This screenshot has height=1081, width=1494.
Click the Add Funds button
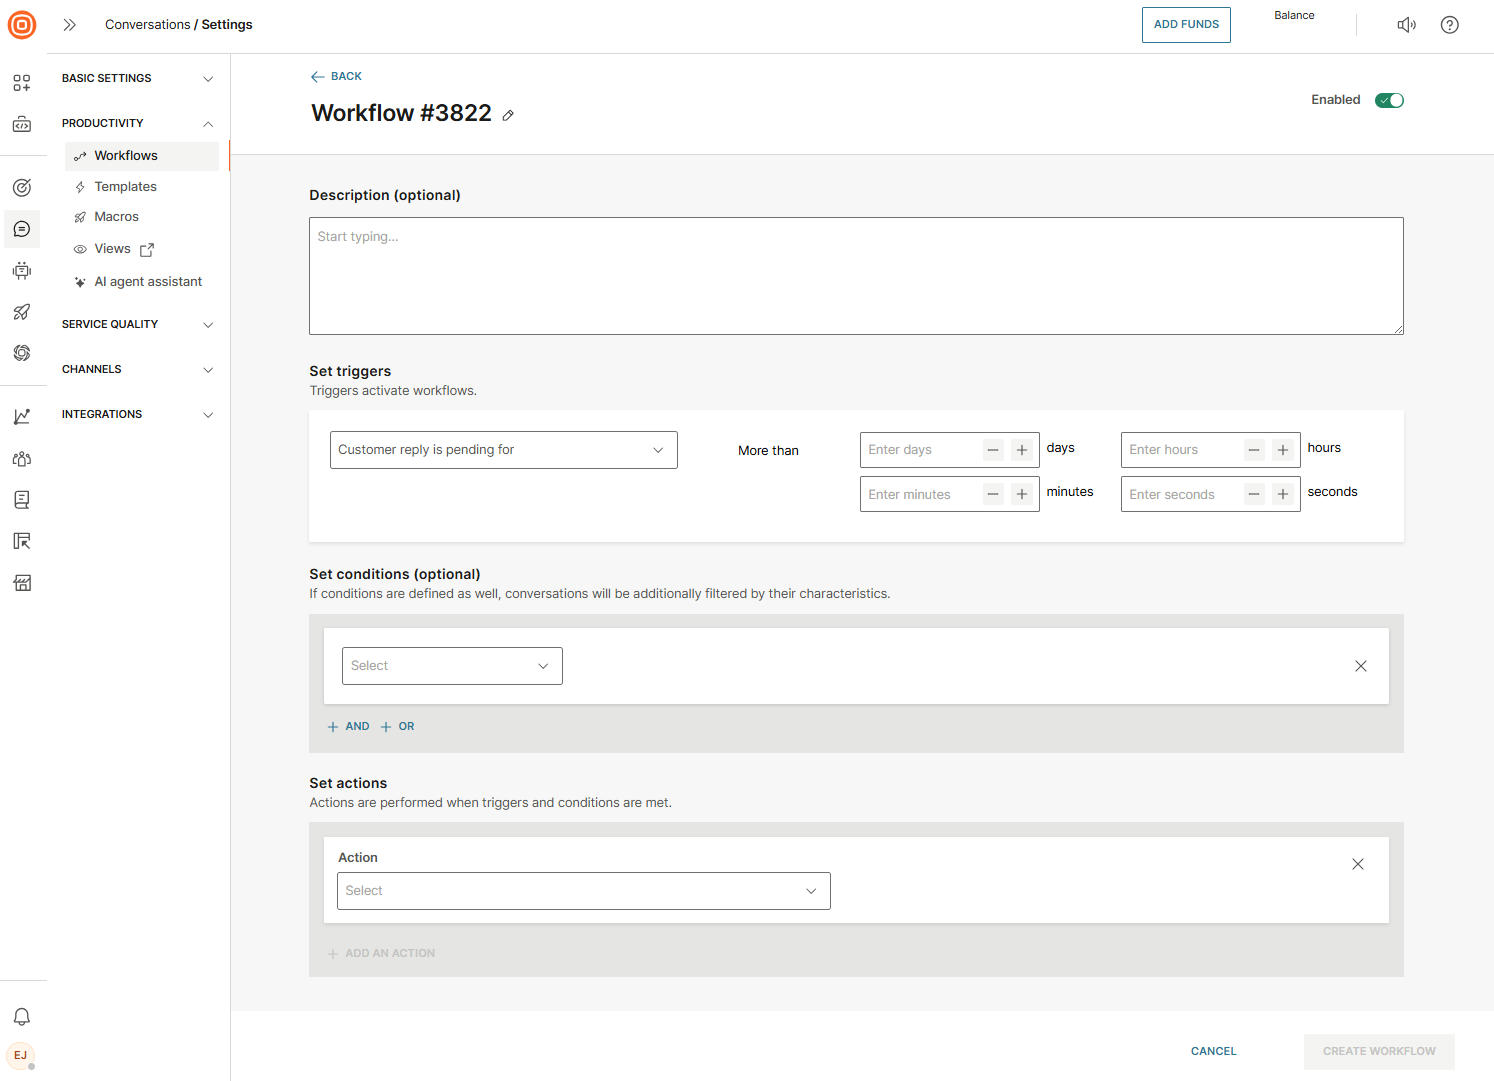point(1186,25)
